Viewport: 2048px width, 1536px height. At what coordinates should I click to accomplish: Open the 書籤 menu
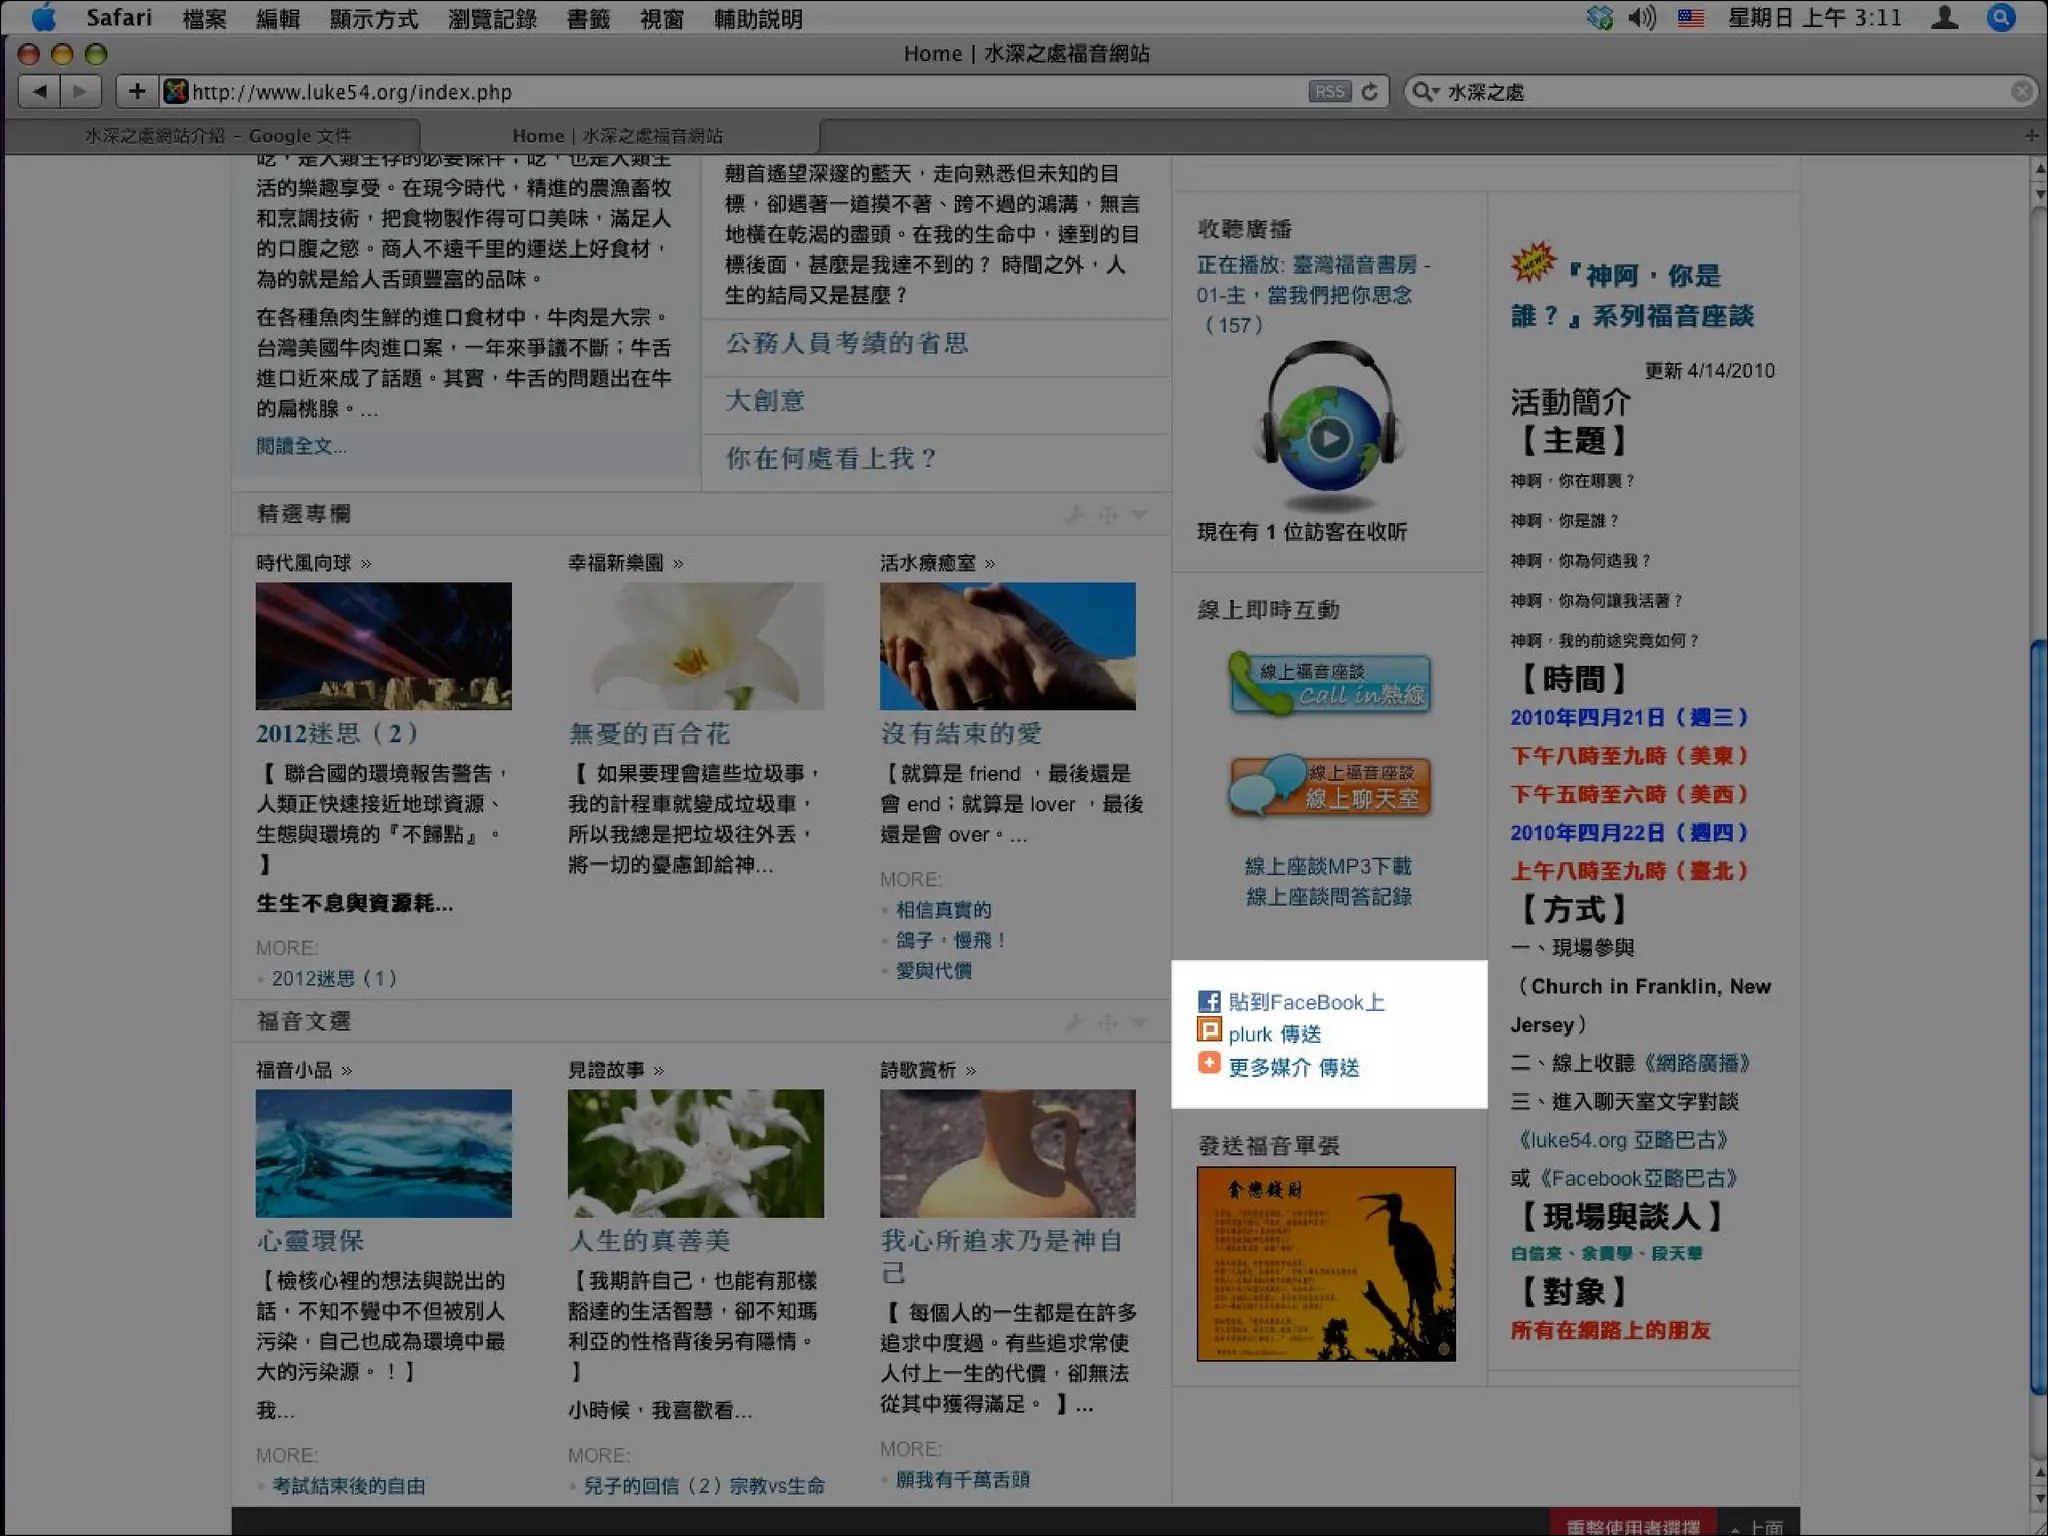point(588,19)
